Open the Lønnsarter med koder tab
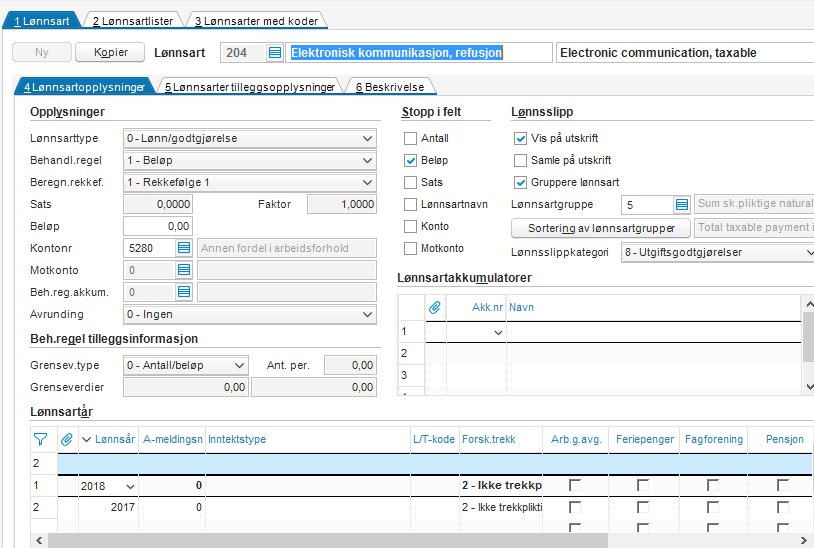The height and width of the screenshot is (548, 814). [x=256, y=21]
